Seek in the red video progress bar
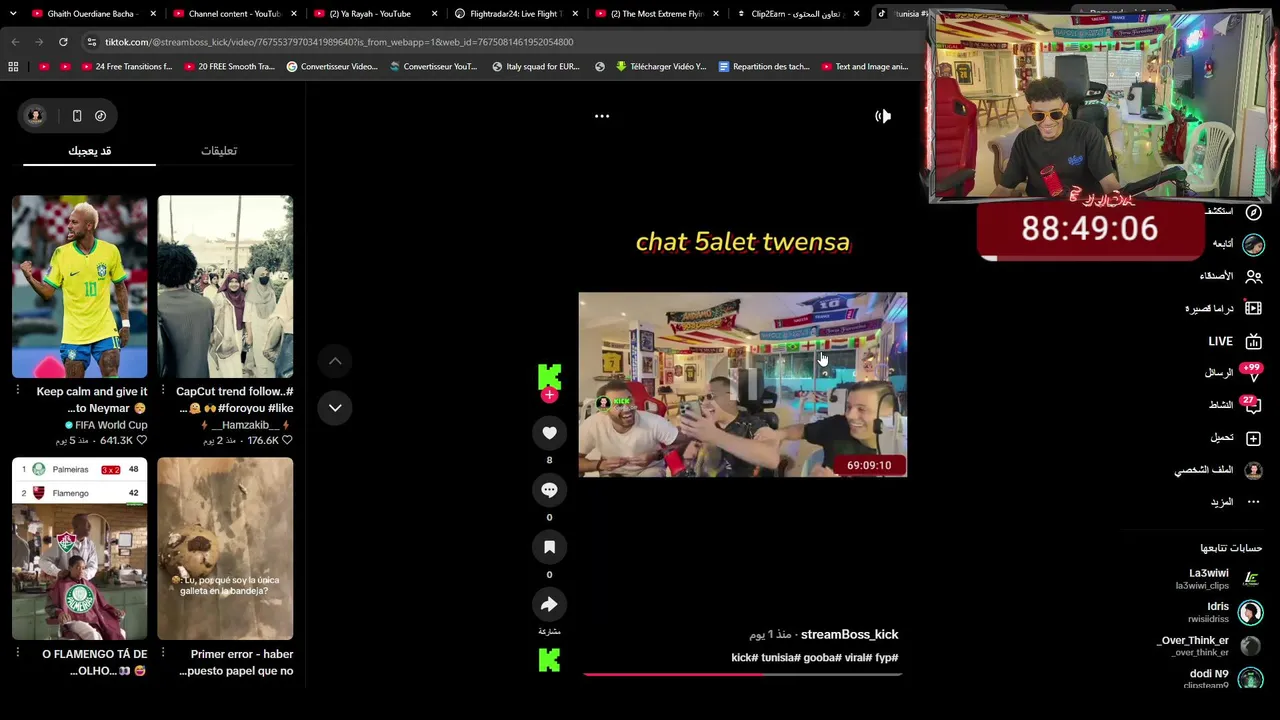Image resolution: width=1280 pixels, height=720 pixels. 743,674
